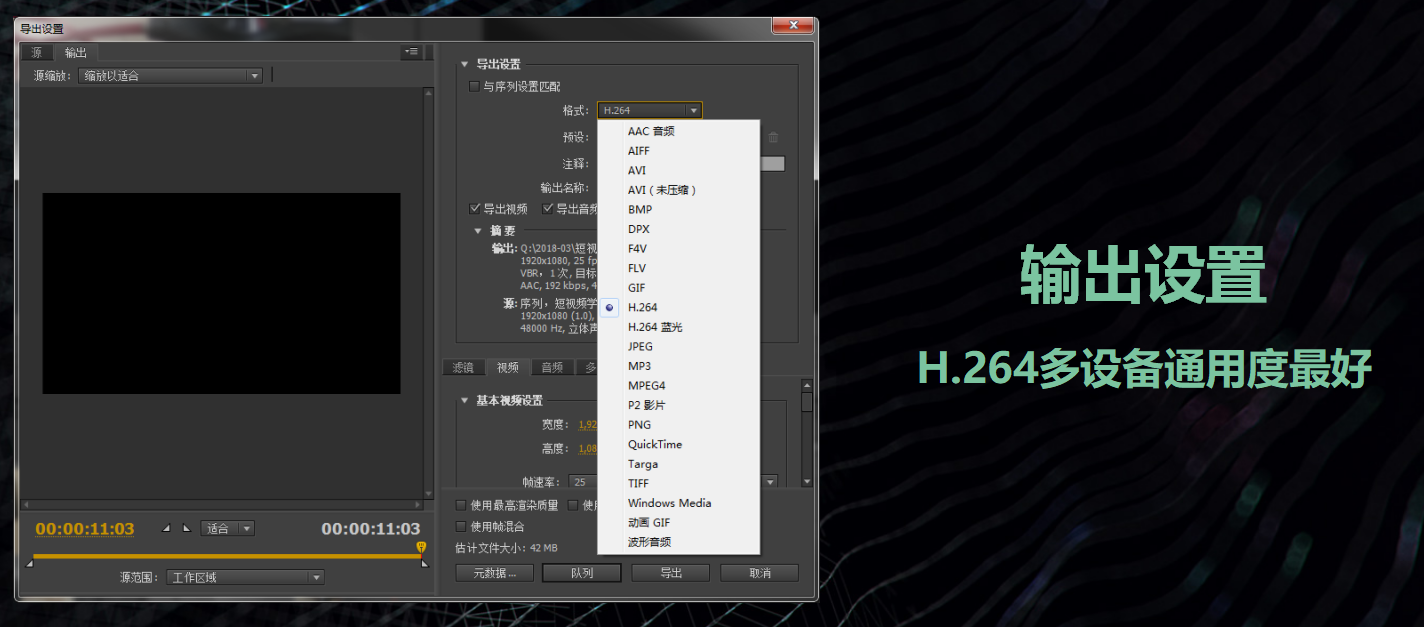Enable 与序列设置匹配 checkbox

pos(474,85)
